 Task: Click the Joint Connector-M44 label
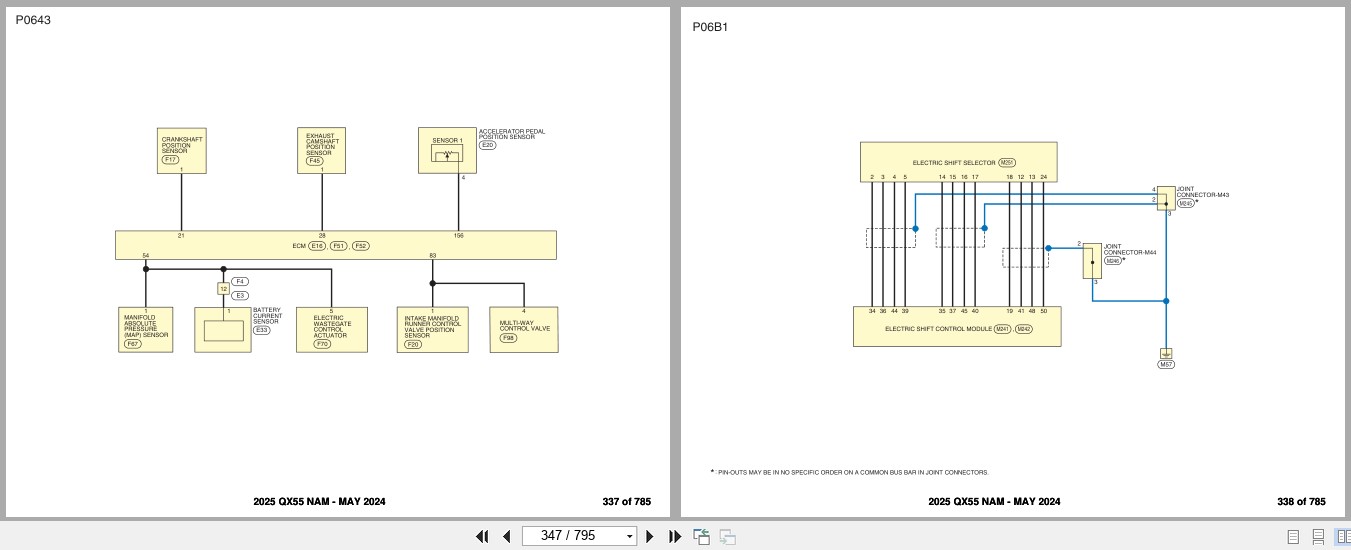1131,250
